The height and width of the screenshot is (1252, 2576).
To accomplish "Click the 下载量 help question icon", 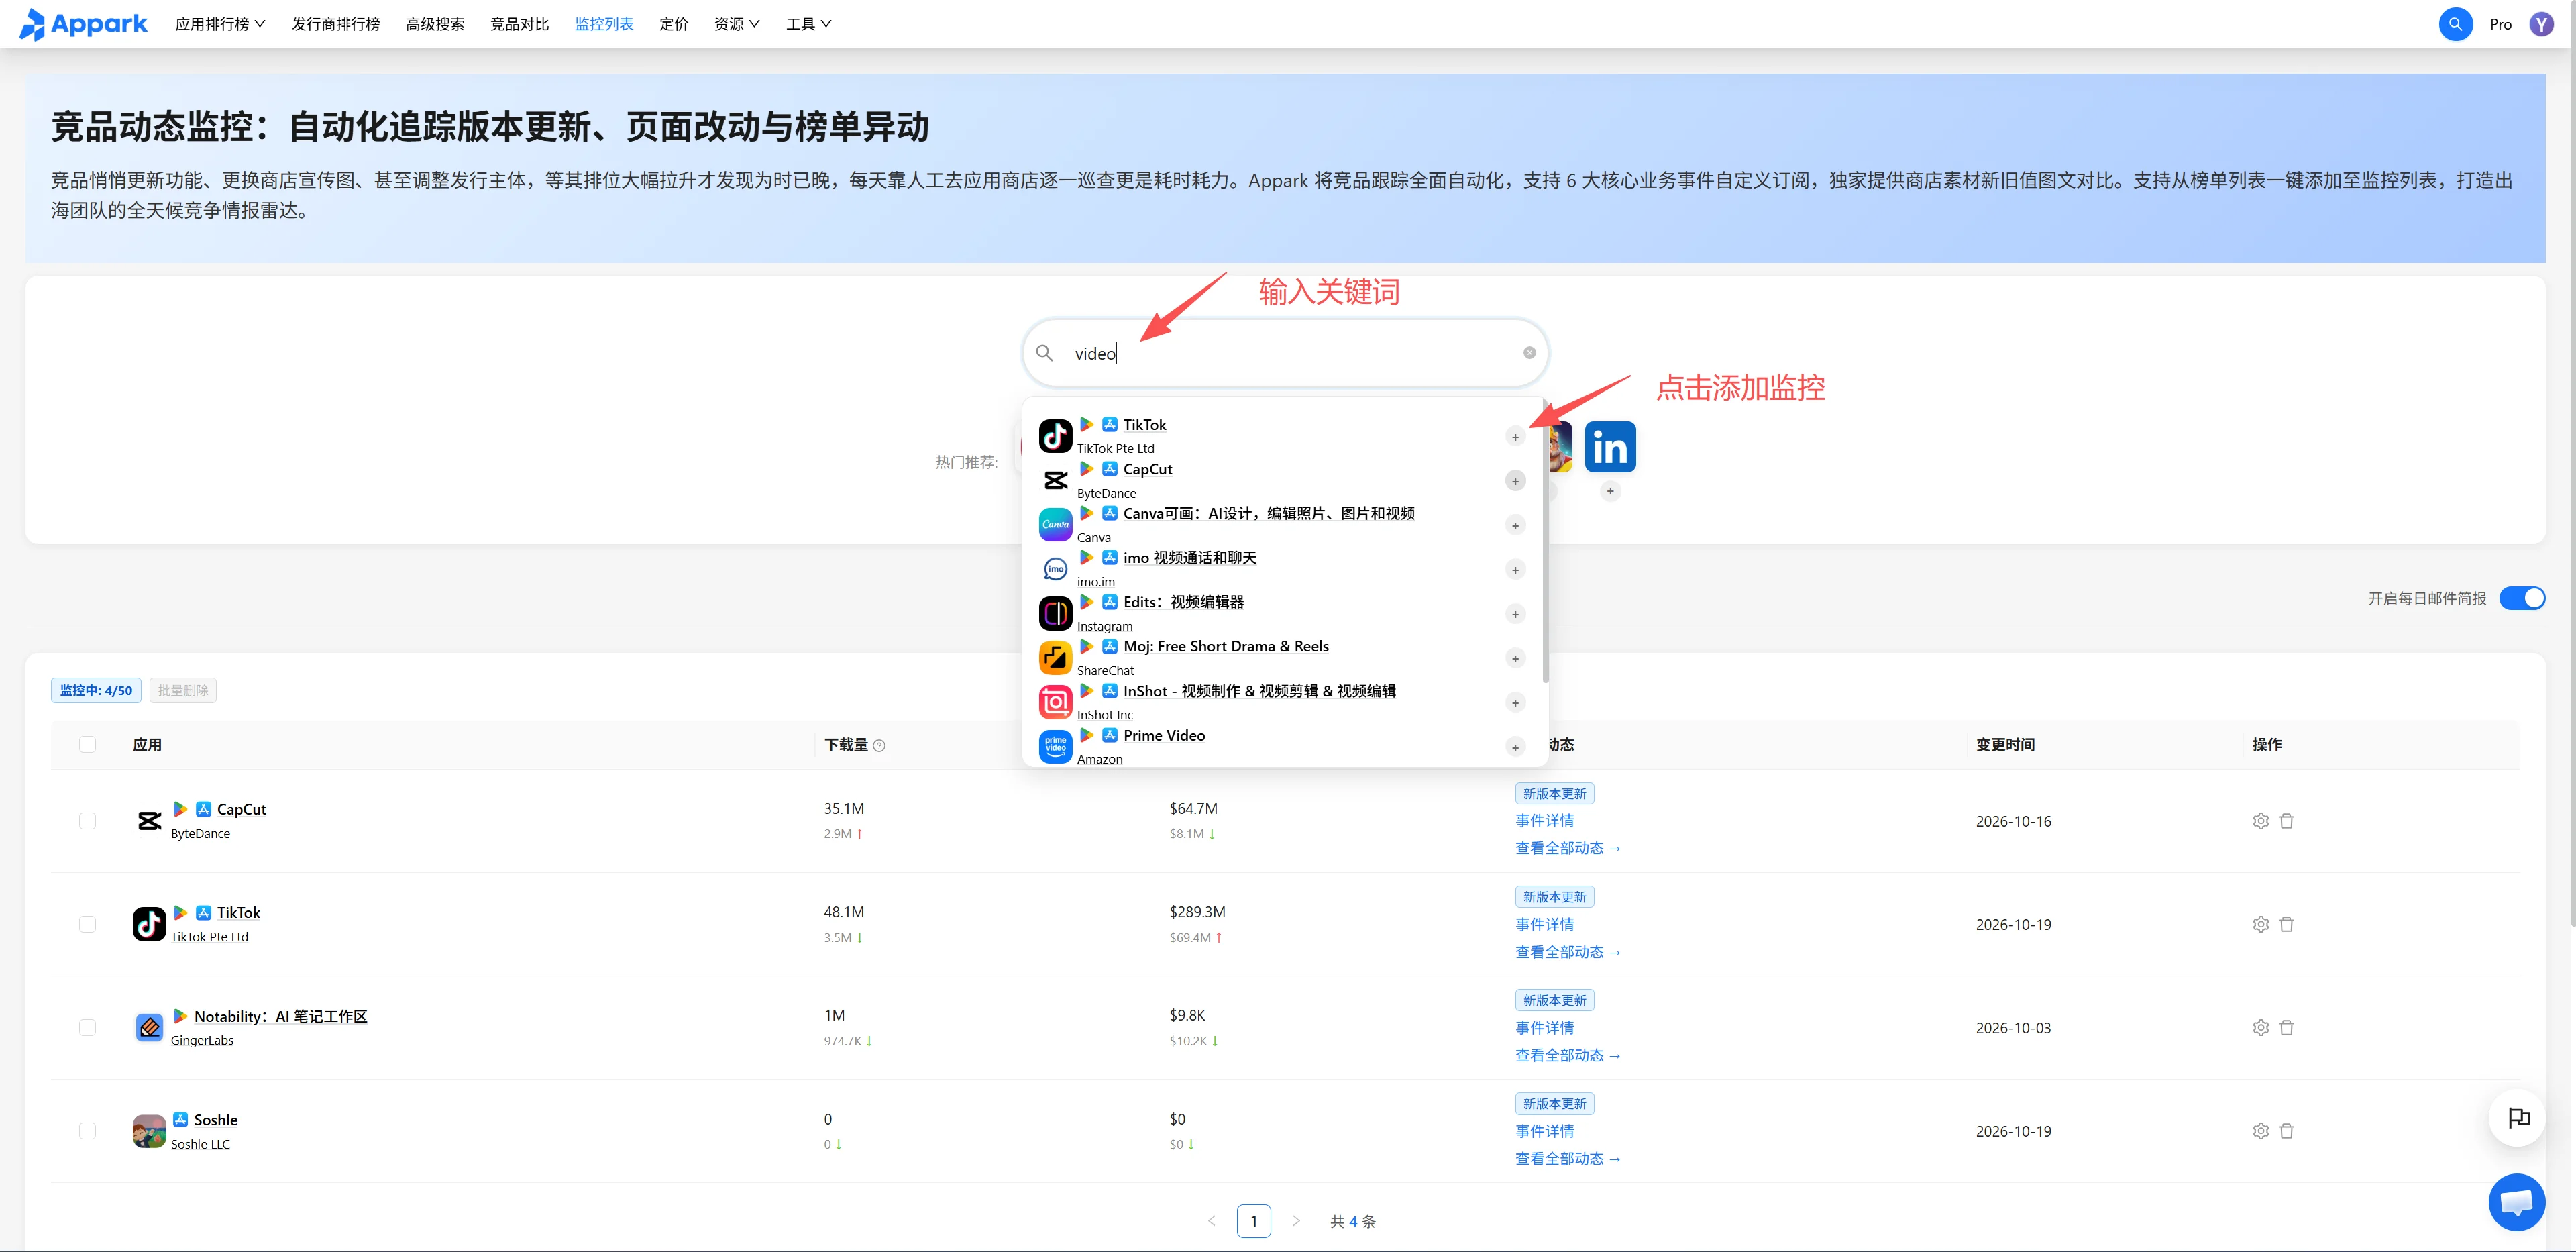I will pyautogui.click(x=879, y=746).
